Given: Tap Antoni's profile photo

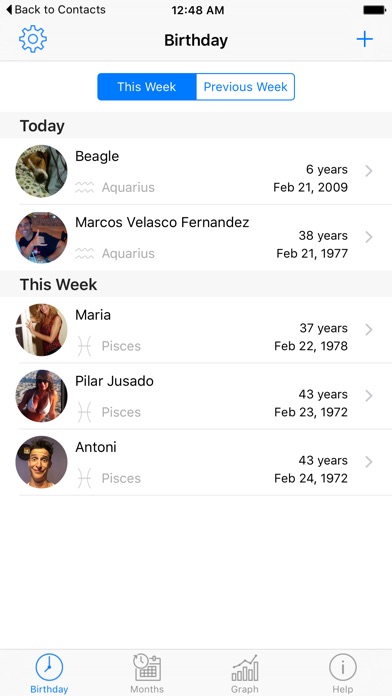Looking at the screenshot, I should pyautogui.click(x=41, y=462).
